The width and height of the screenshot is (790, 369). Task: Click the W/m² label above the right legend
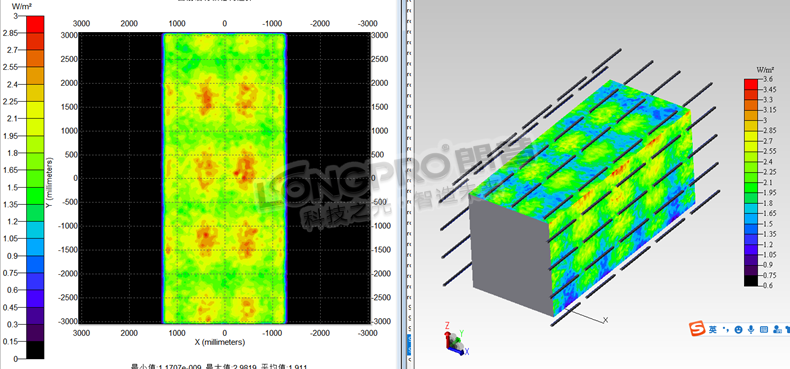[764, 70]
